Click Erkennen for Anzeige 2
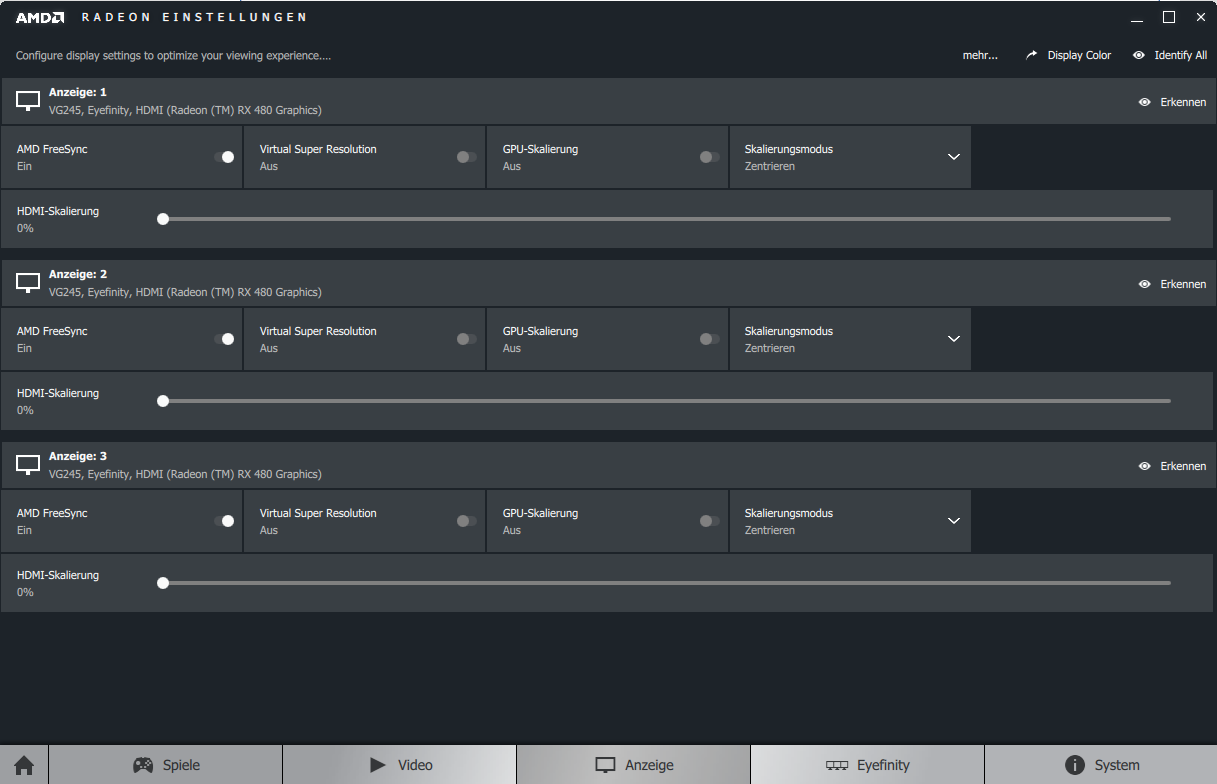Viewport: 1217px width, 784px height. 1172,284
